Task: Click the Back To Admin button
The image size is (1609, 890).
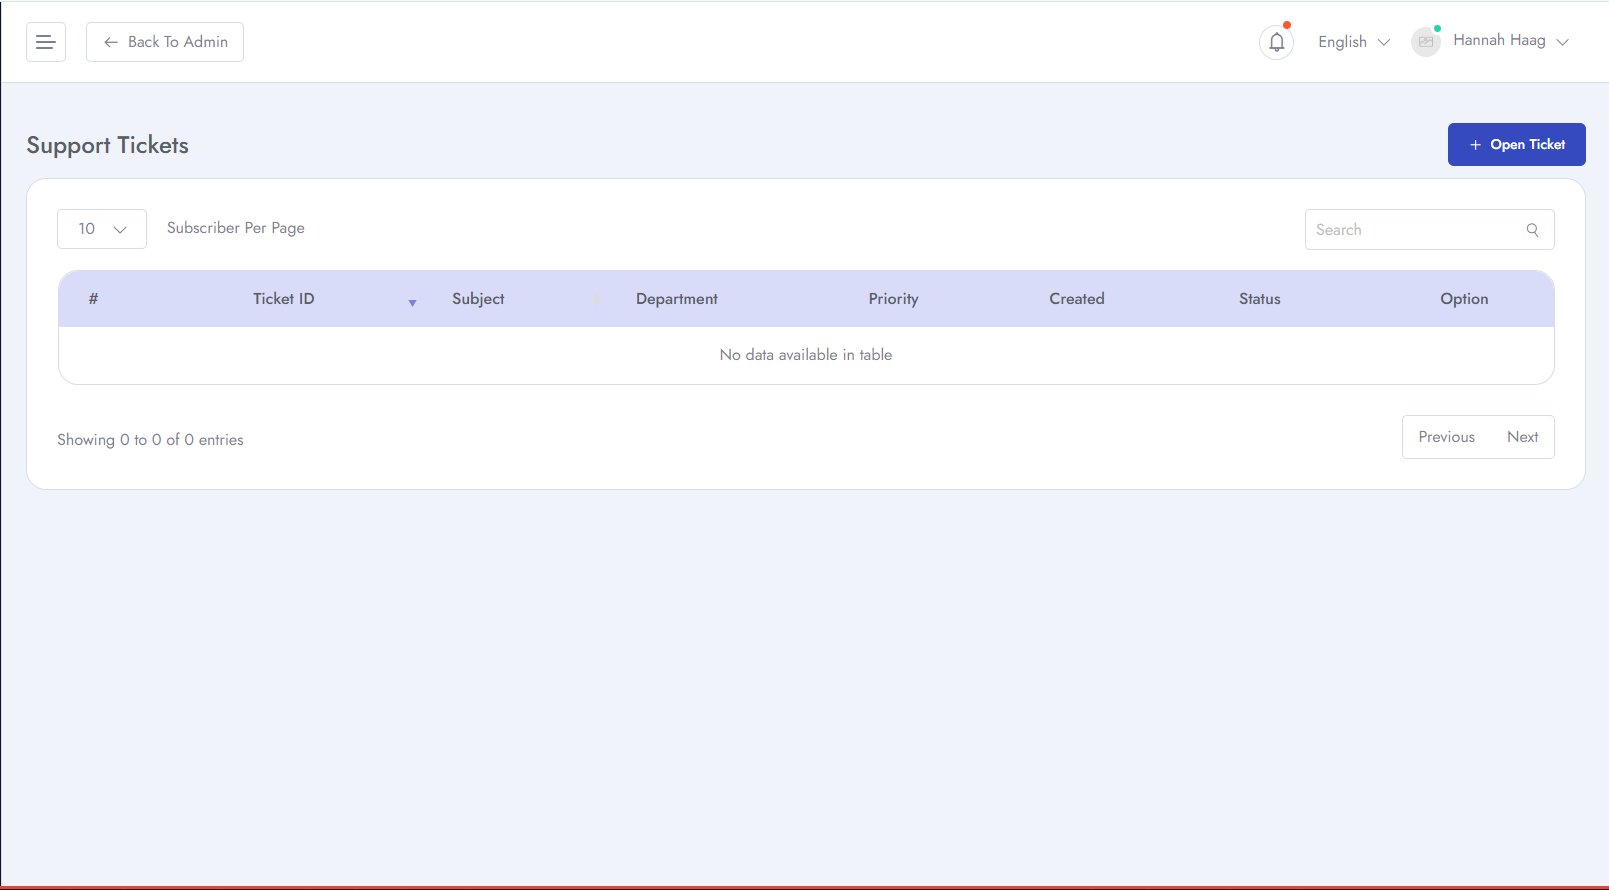Action: 165,42
